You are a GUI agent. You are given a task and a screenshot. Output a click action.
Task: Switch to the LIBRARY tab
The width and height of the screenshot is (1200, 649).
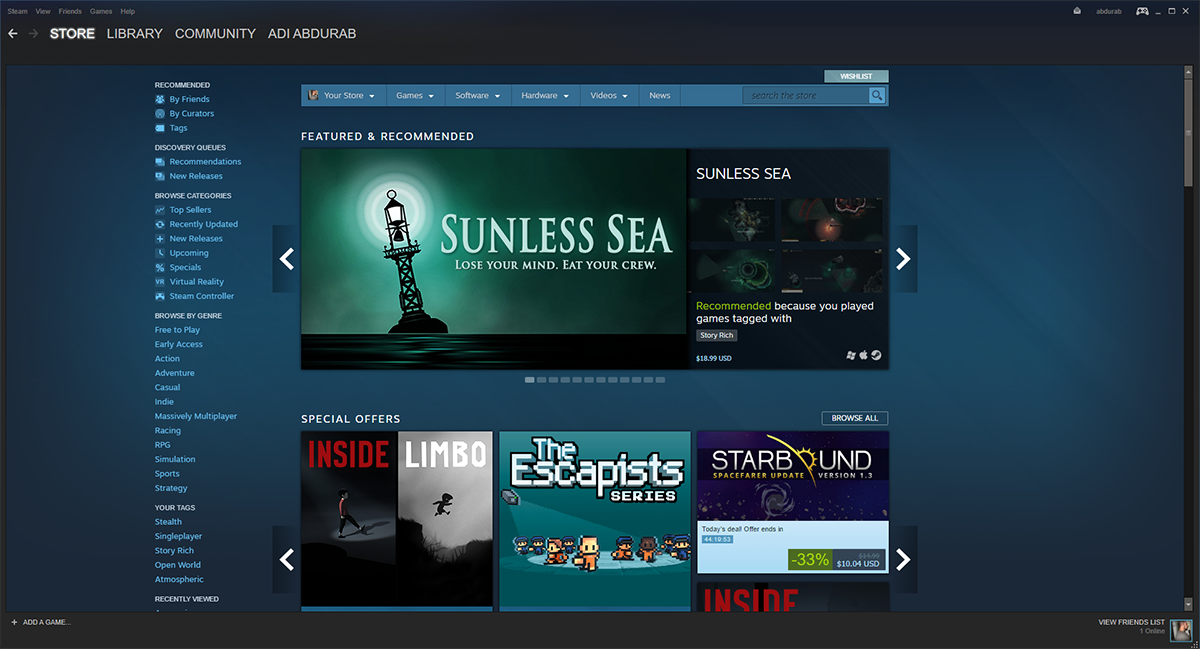(134, 34)
